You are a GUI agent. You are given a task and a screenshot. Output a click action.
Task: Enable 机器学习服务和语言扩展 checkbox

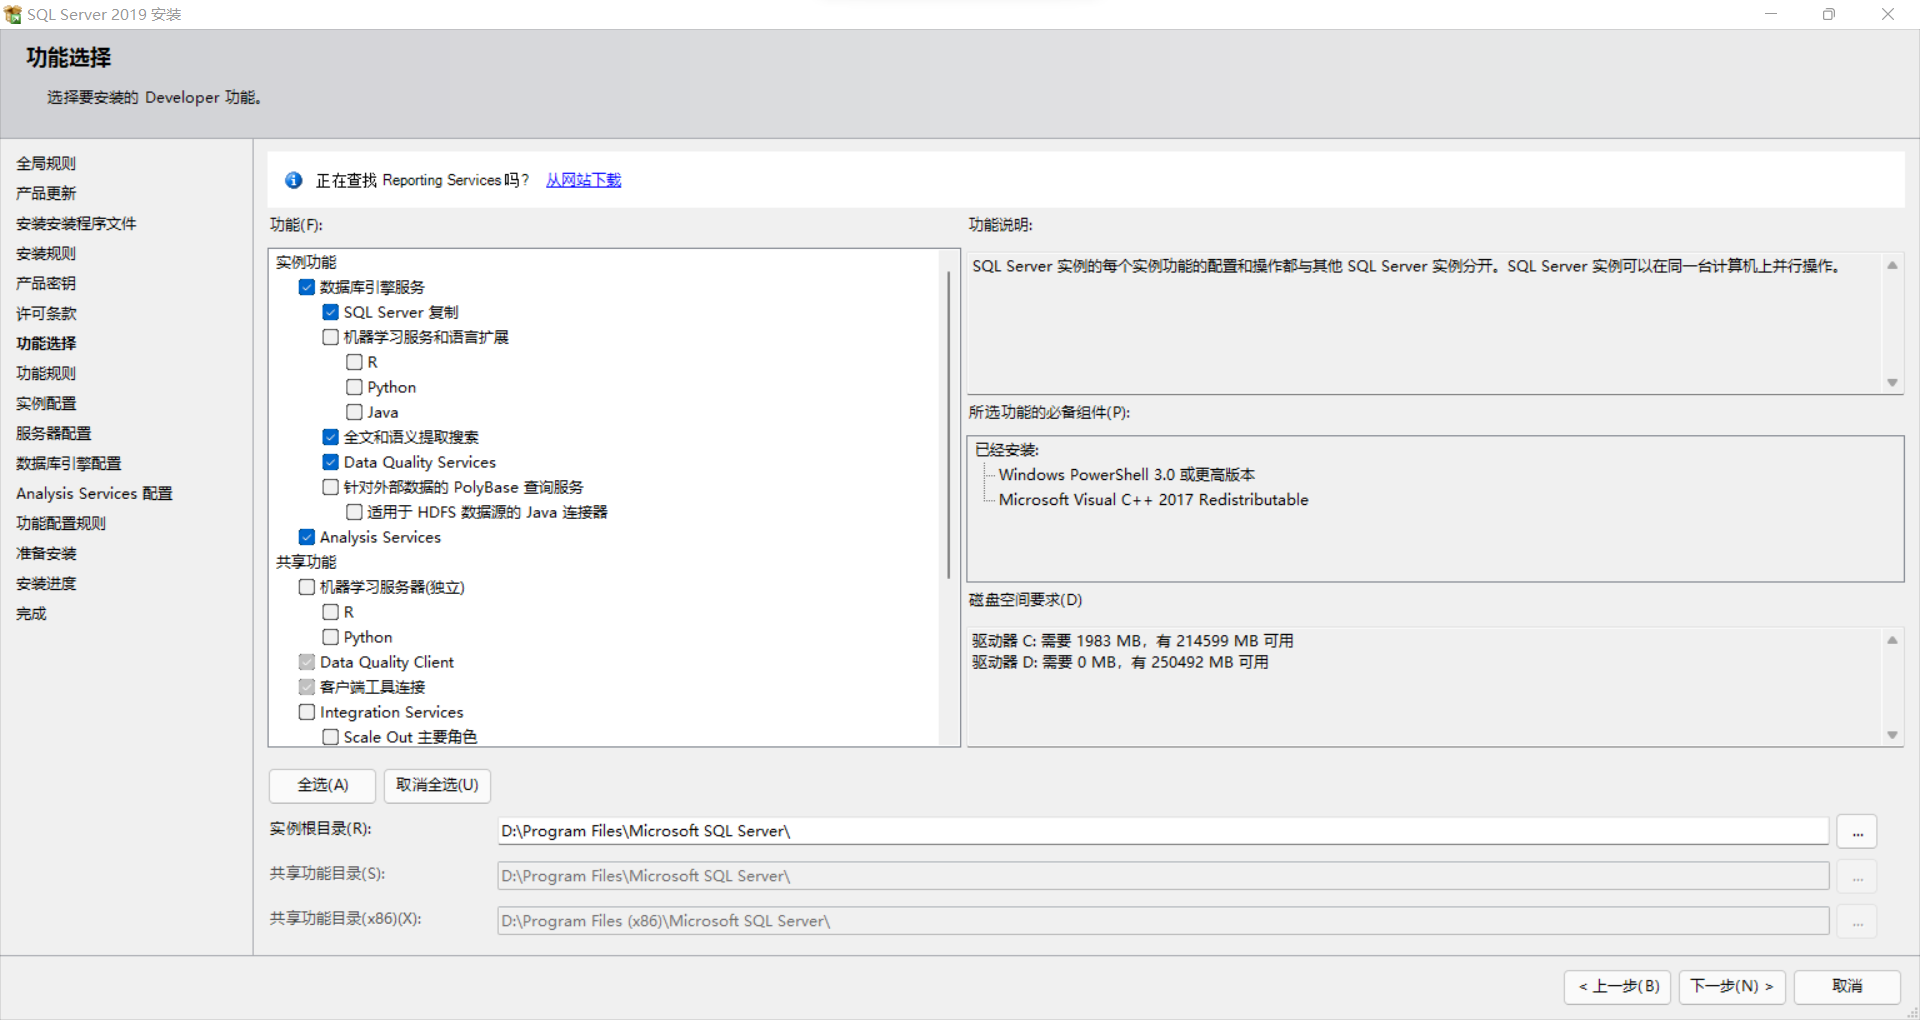click(x=331, y=337)
